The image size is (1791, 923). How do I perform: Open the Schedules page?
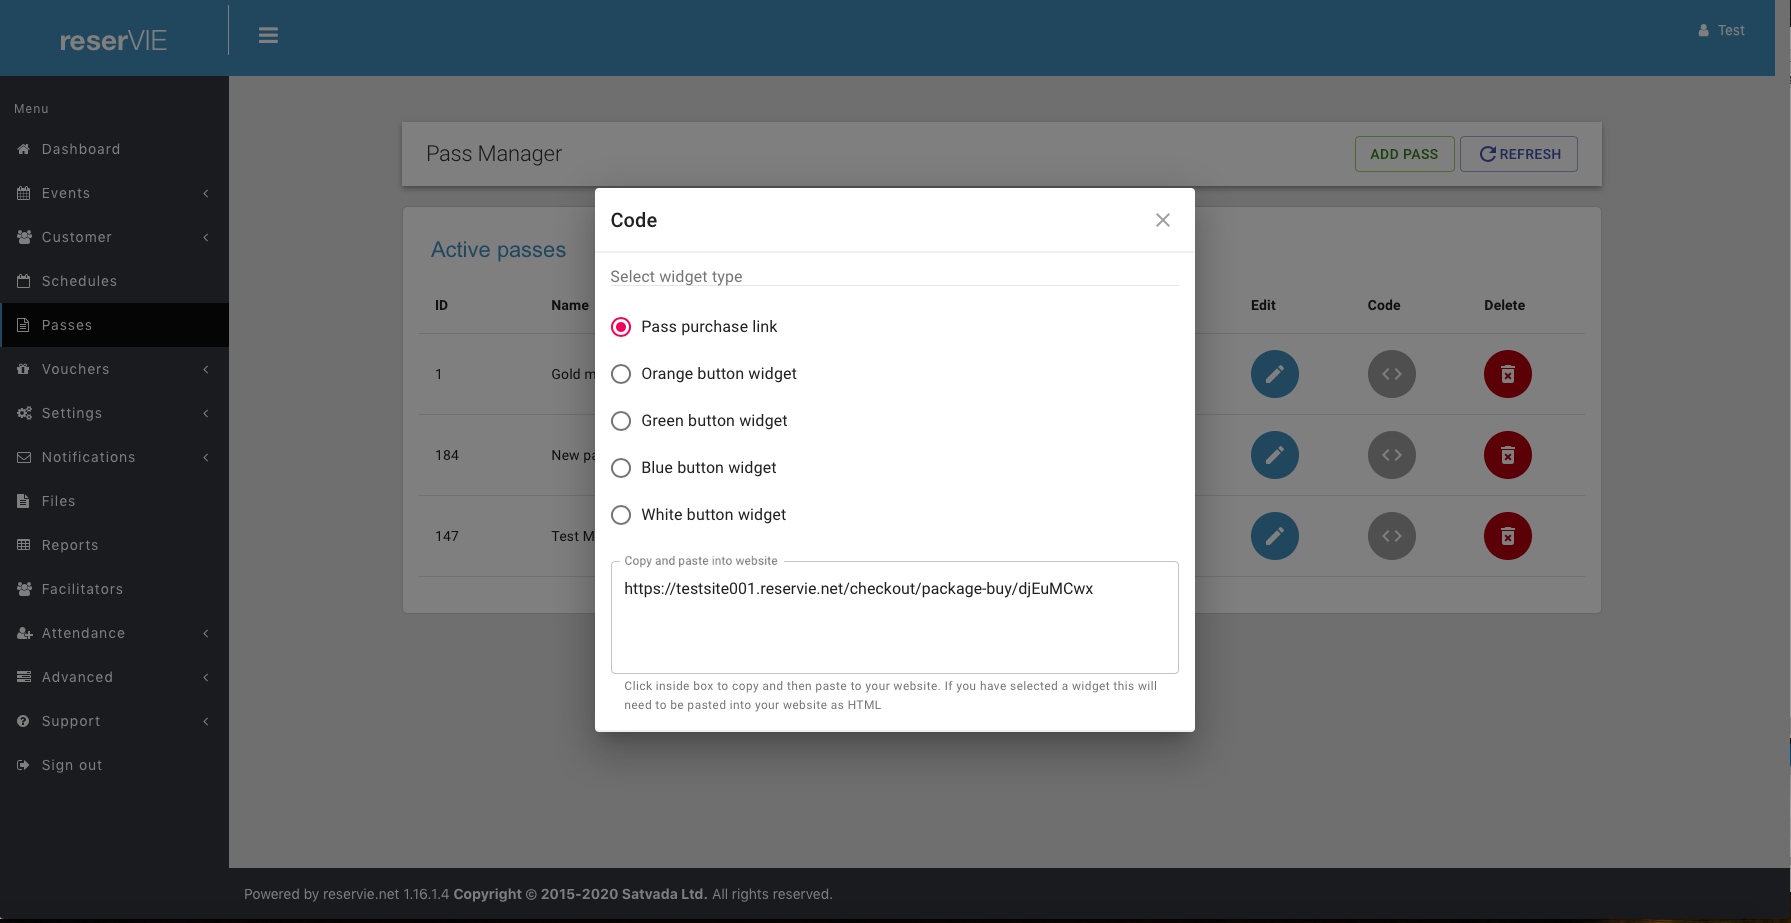[78, 281]
